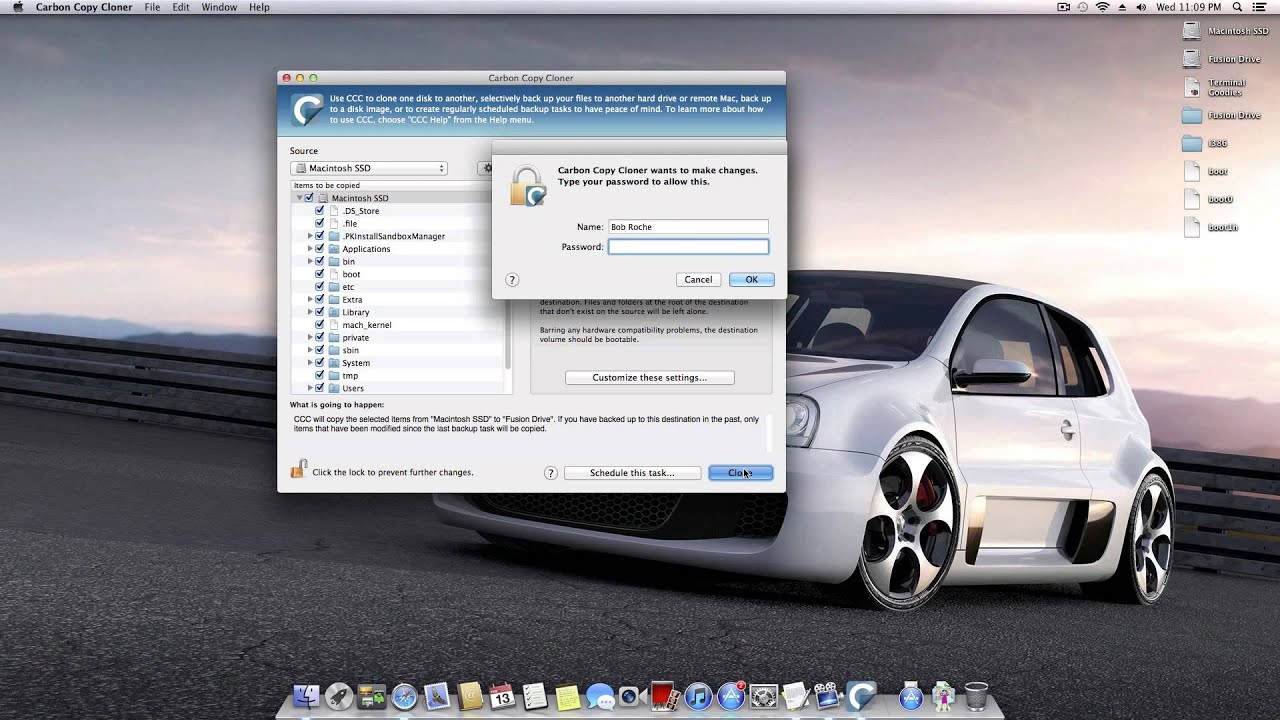Expand the private folder triangle

[310, 338]
